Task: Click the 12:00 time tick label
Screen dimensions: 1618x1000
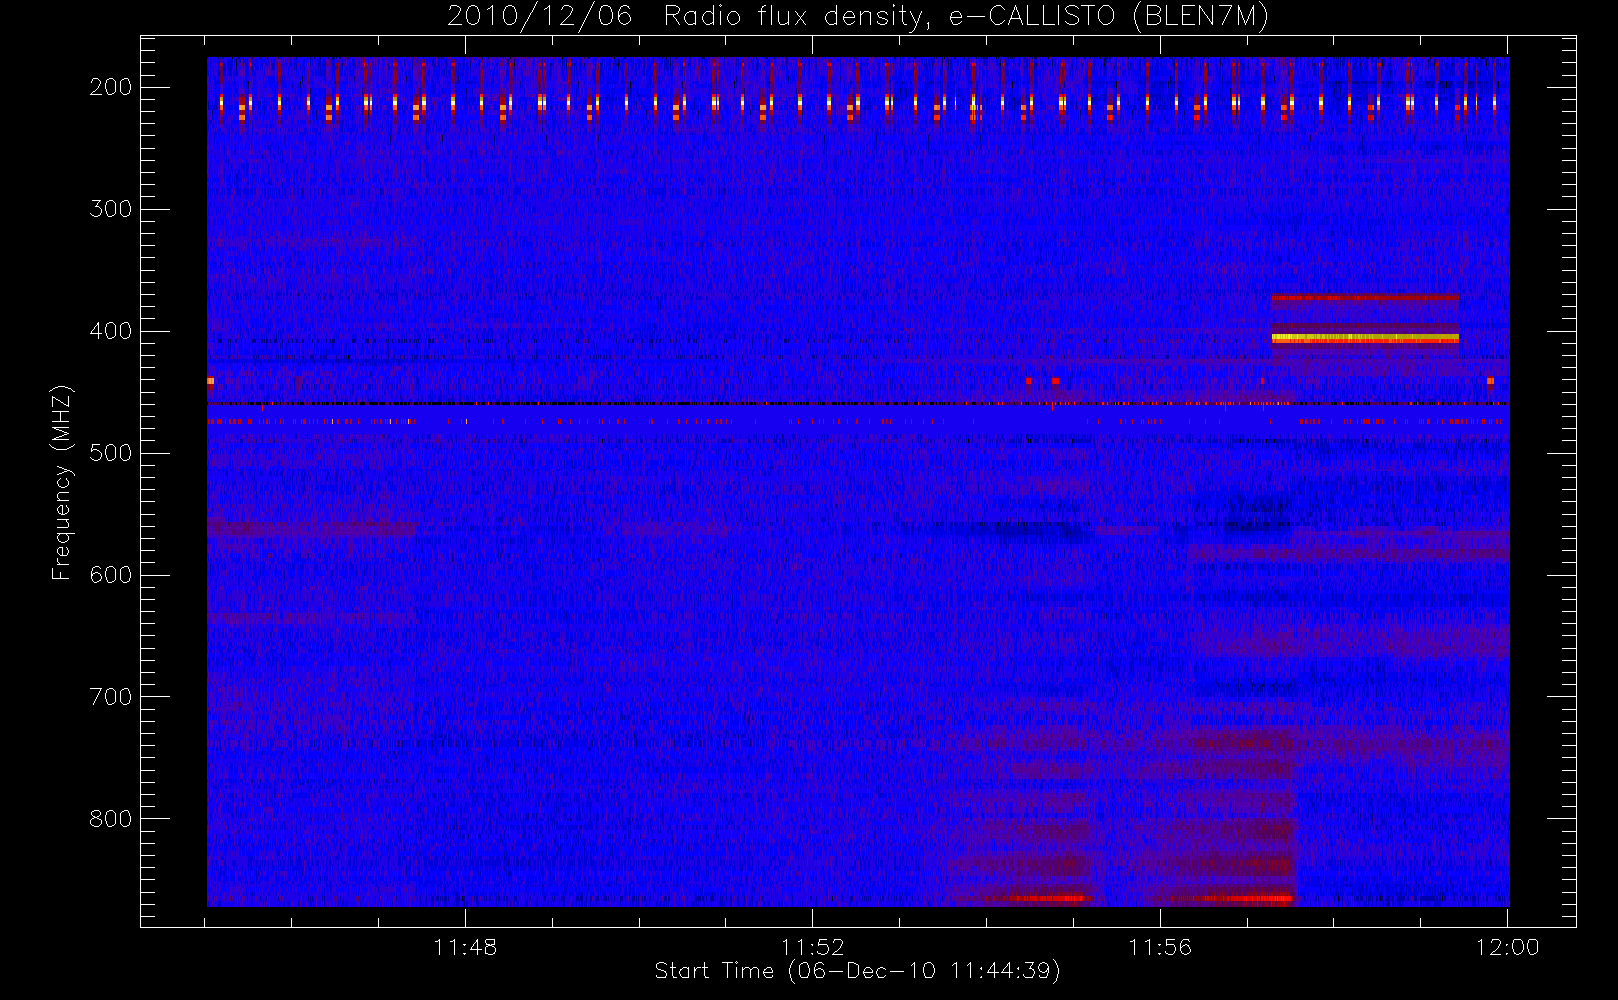Action: [x=1507, y=947]
